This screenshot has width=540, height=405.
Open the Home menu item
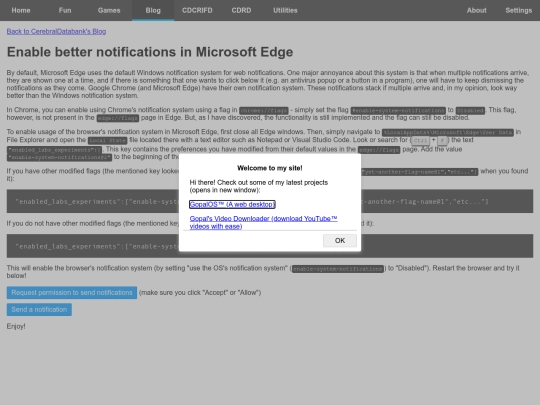(21, 10)
